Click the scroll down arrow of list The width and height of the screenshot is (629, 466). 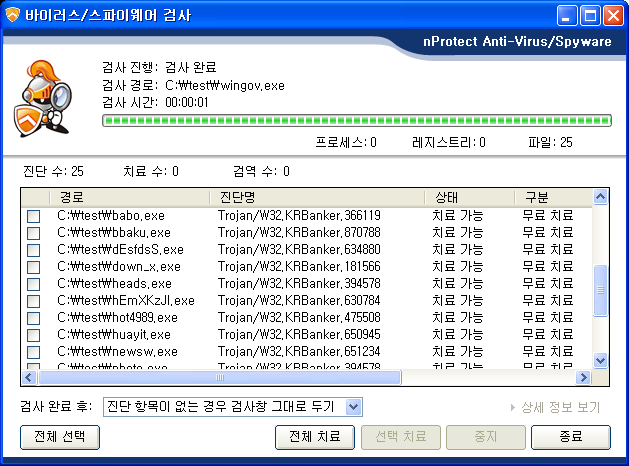(600, 360)
